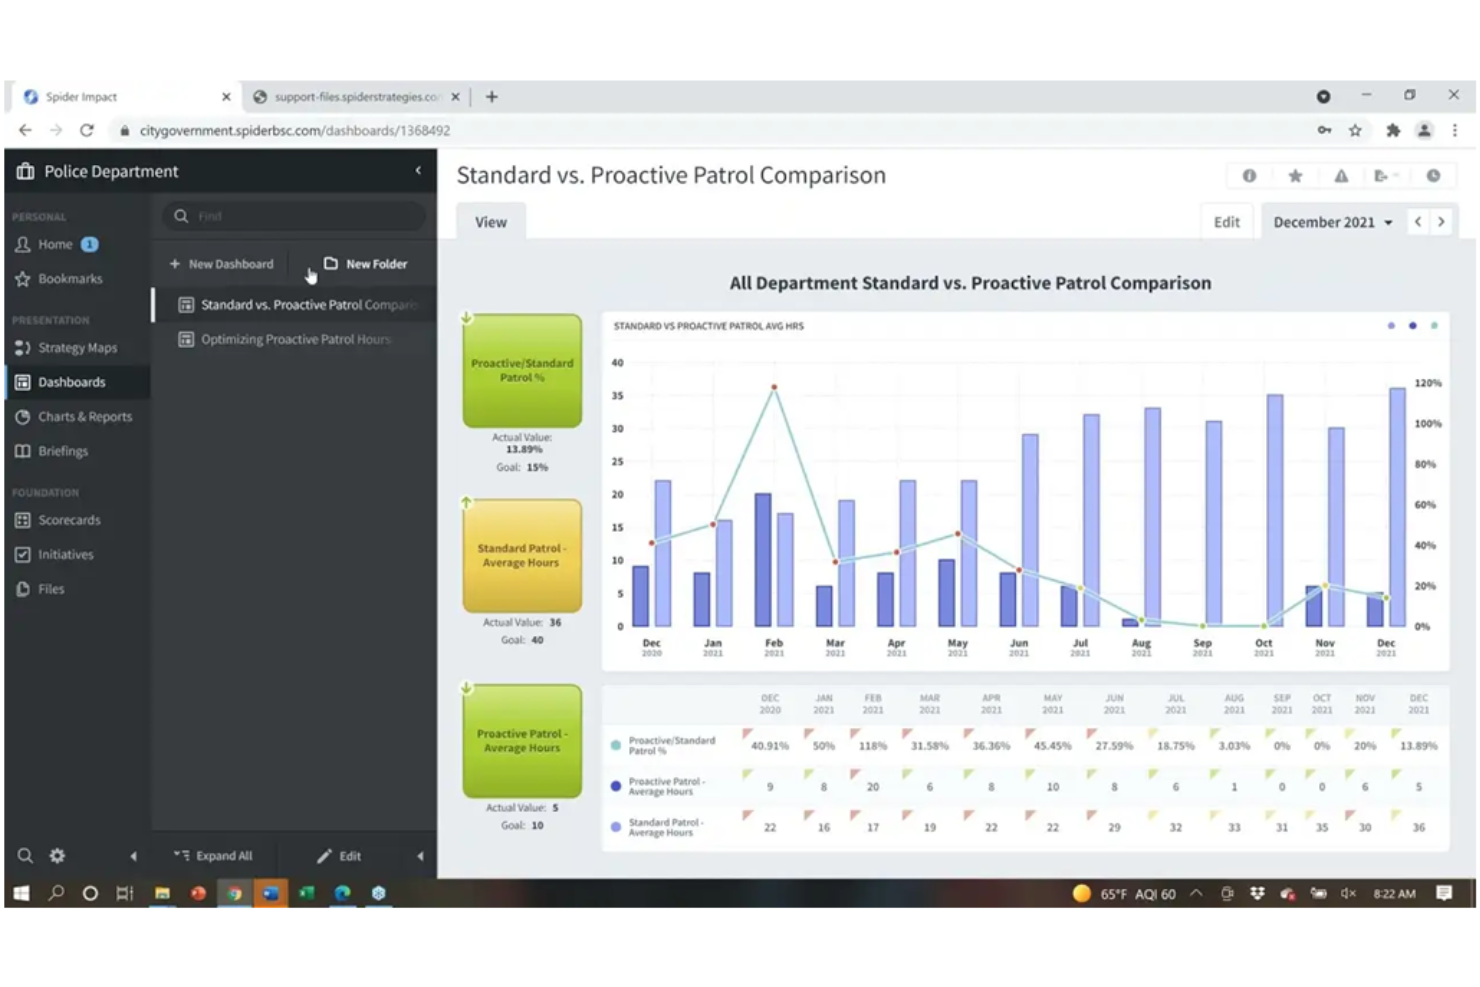Open the Dashboards section in sidebar

(71, 381)
